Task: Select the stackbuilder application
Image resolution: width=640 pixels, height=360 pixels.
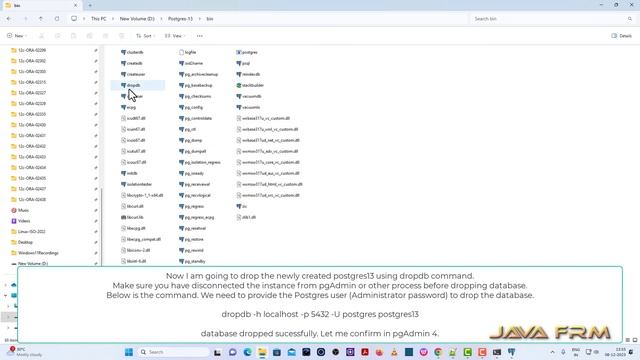Action: pyautogui.click(x=250, y=85)
